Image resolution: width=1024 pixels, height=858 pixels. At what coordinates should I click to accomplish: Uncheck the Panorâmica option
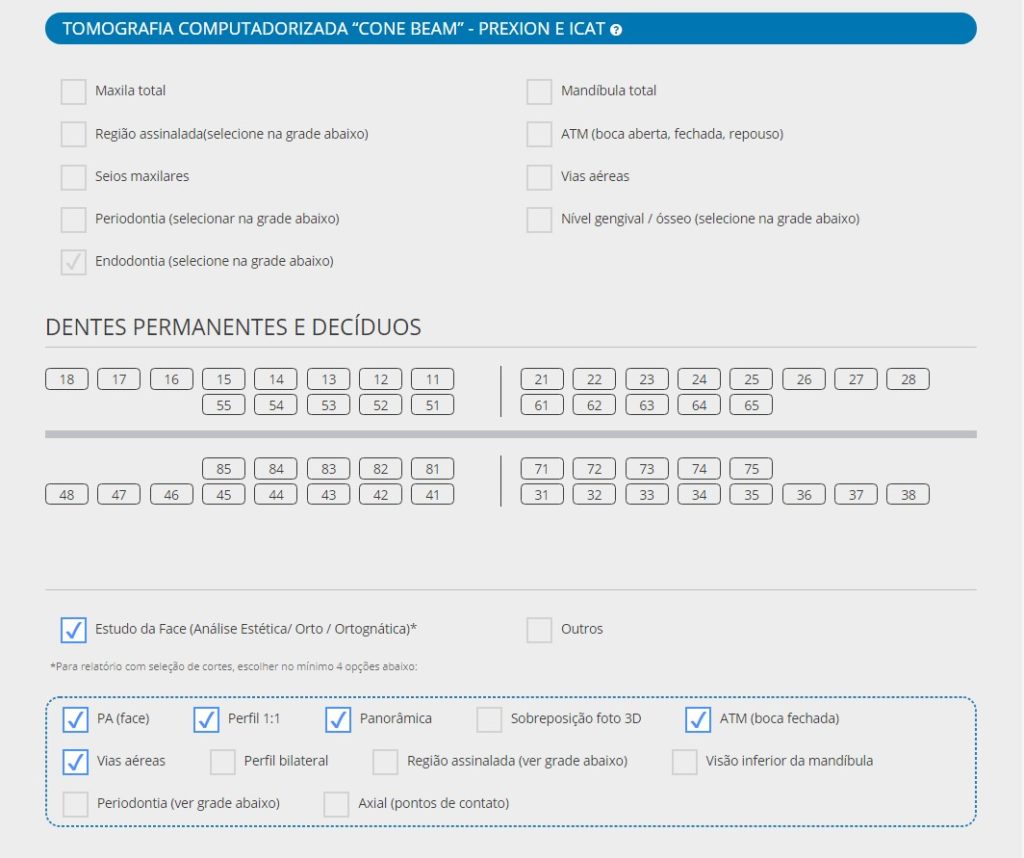click(338, 719)
